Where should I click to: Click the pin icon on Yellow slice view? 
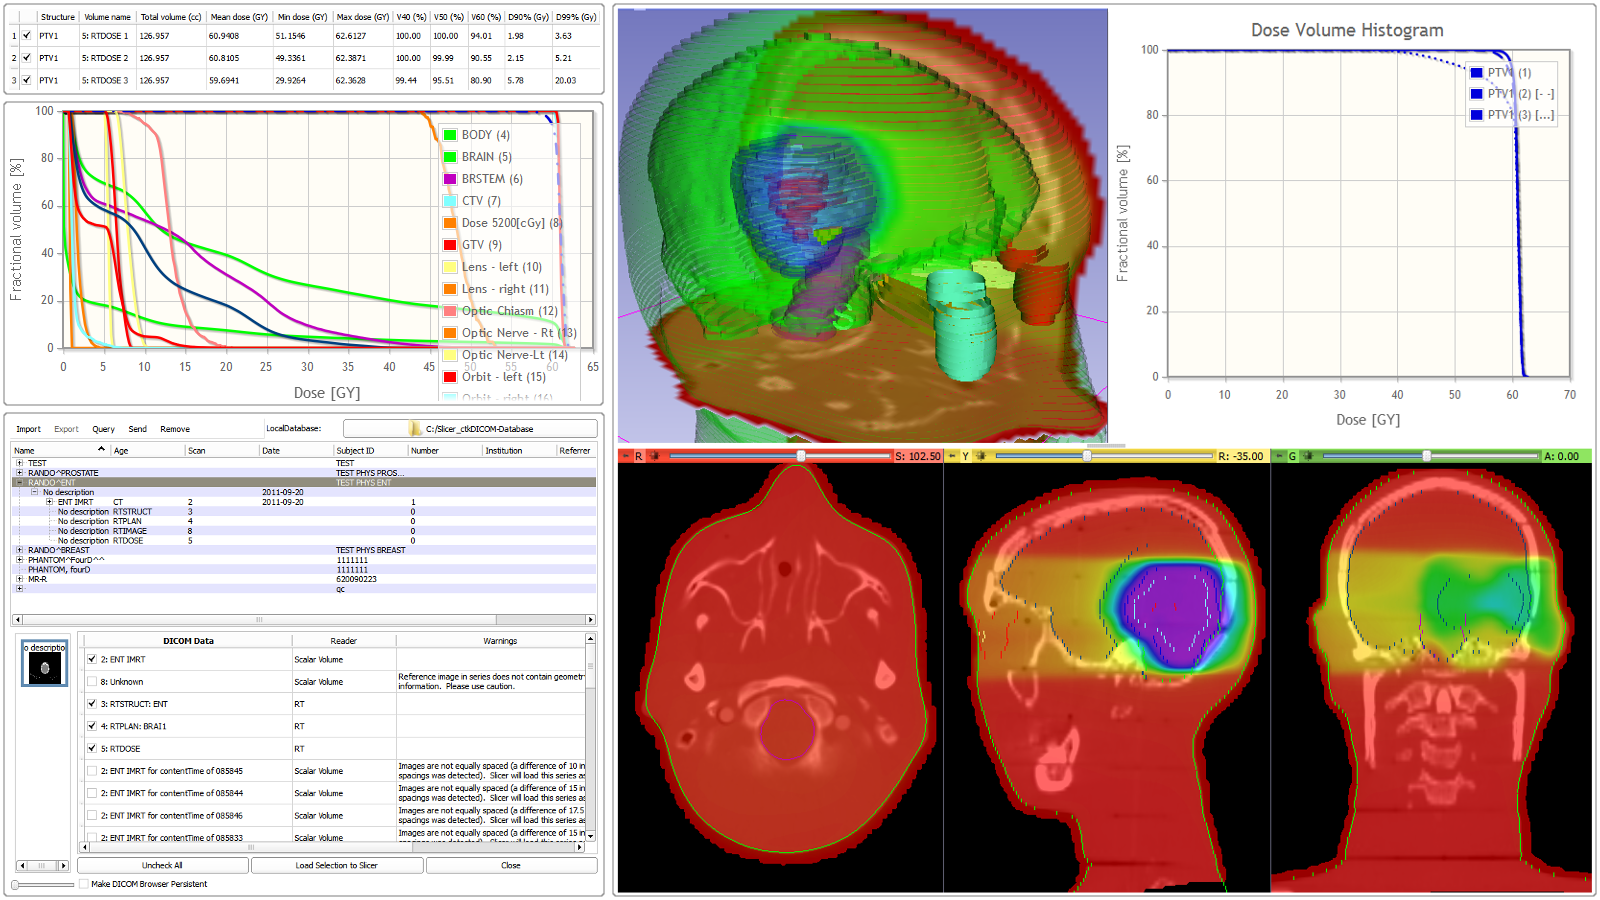coord(952,456)
